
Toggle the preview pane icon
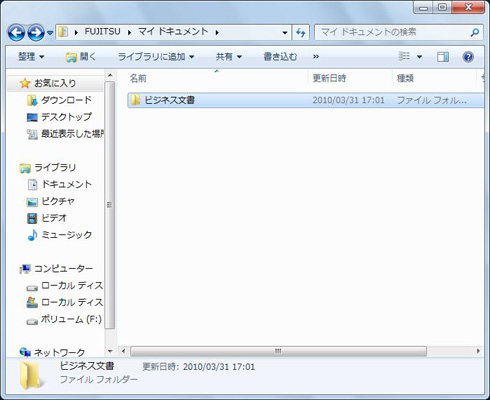(x=443, y=57)
